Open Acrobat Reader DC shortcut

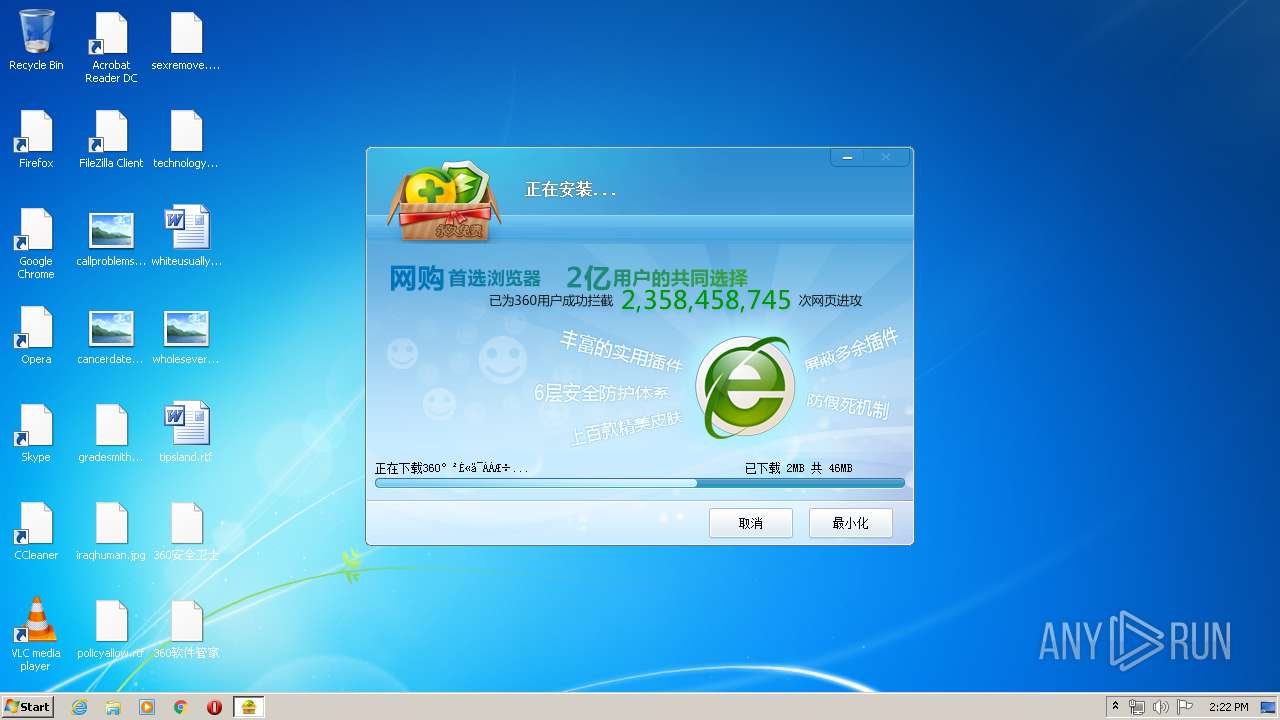click(x=111, y=47)
